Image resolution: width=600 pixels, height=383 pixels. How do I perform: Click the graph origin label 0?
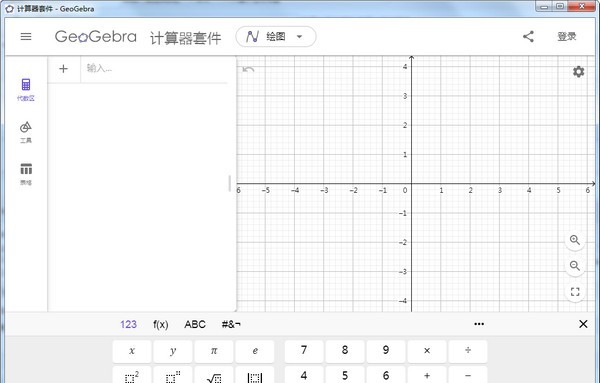tap(405, 190)
